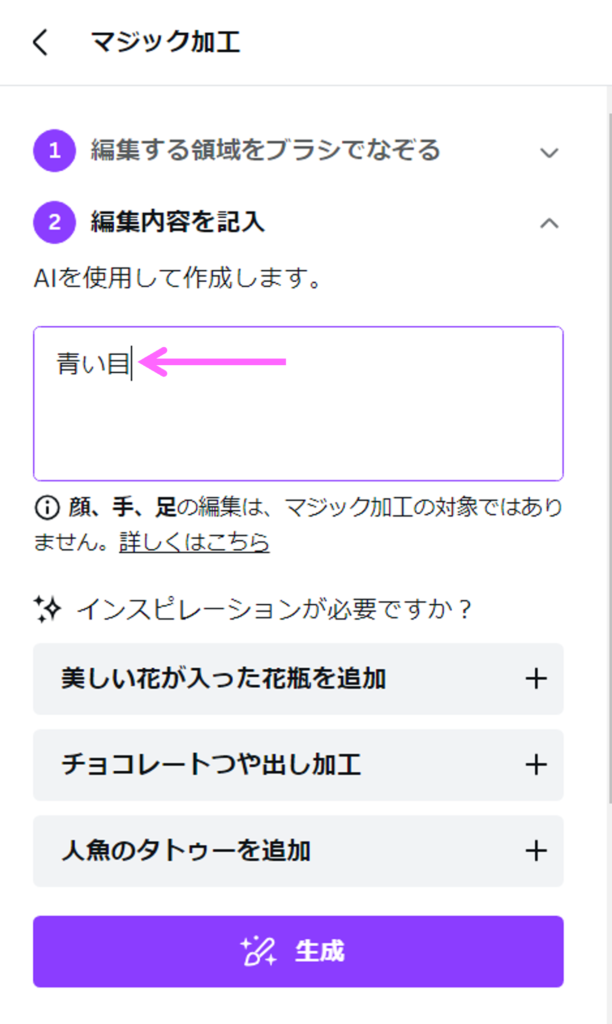The image size is (612, 1024).
Task: Select the 編集内容を記入 step heading
Action: (178, 222)
